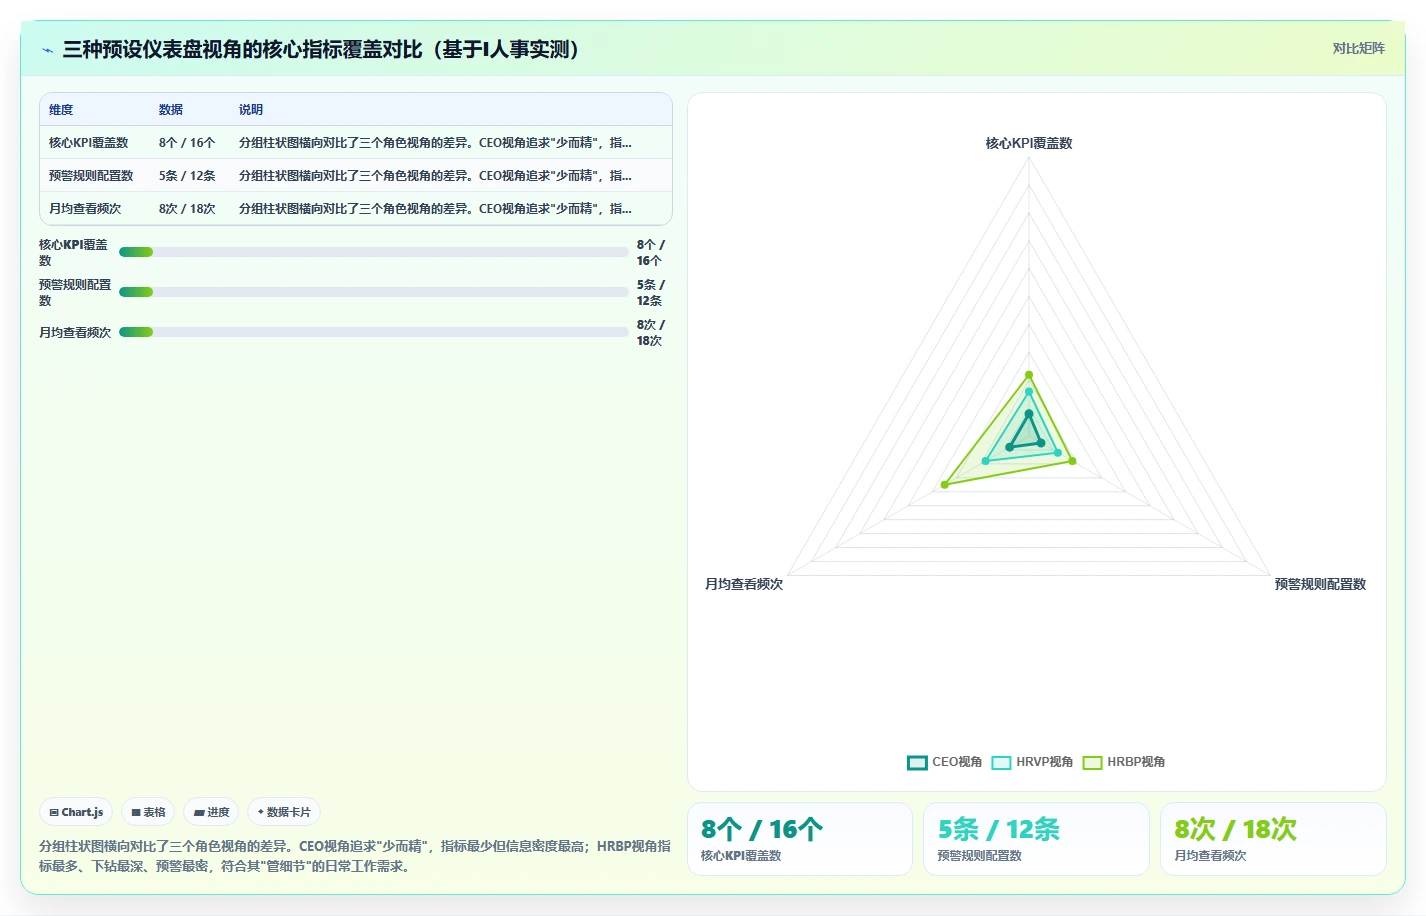
Task: Open the 8次 / 18次 data card
Action: tap(1273, 839)
